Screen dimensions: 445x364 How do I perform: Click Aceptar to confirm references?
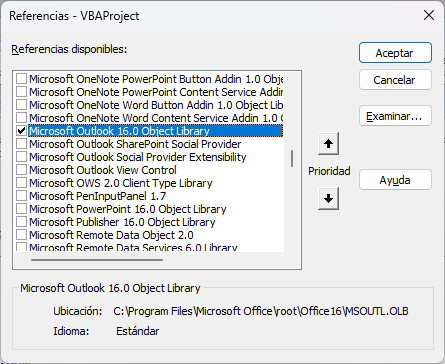tap(395, 53)
